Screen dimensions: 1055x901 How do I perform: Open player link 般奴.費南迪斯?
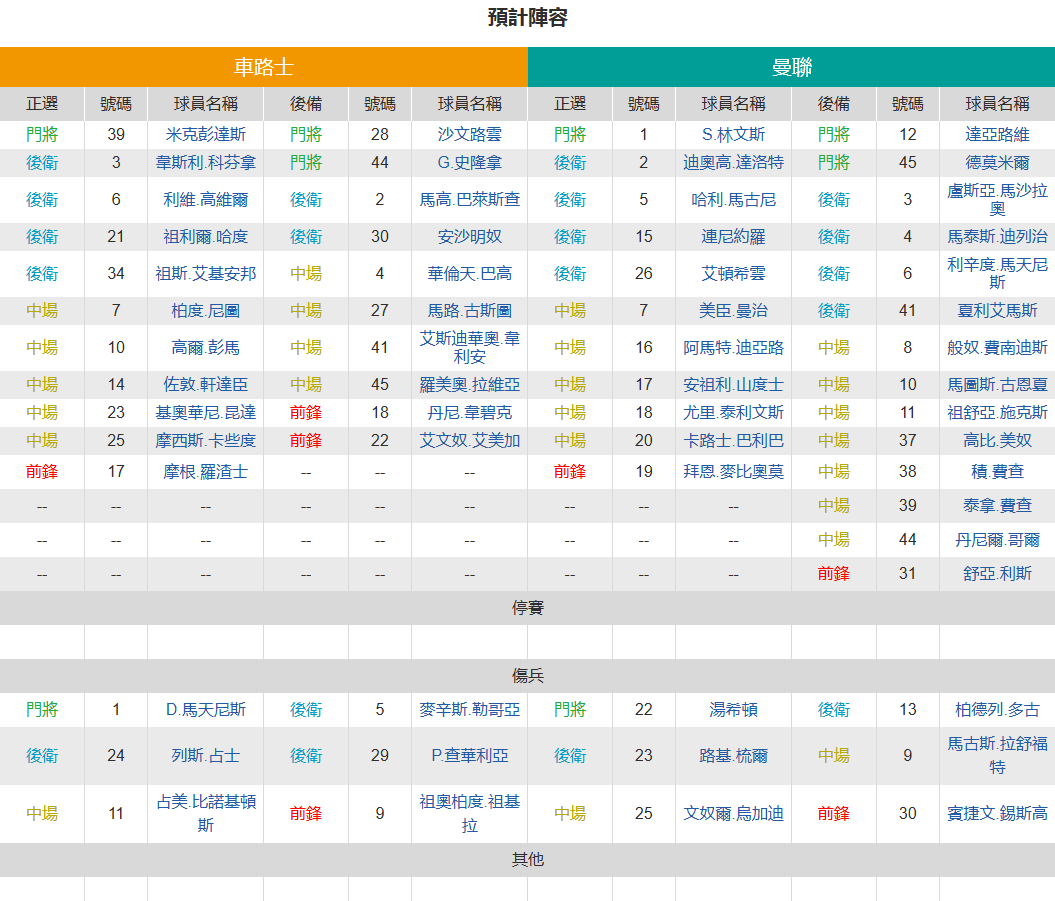997,347
